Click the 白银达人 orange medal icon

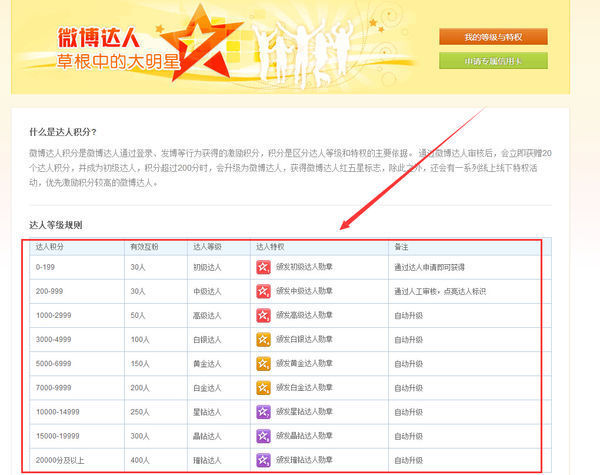coord(263,340)
